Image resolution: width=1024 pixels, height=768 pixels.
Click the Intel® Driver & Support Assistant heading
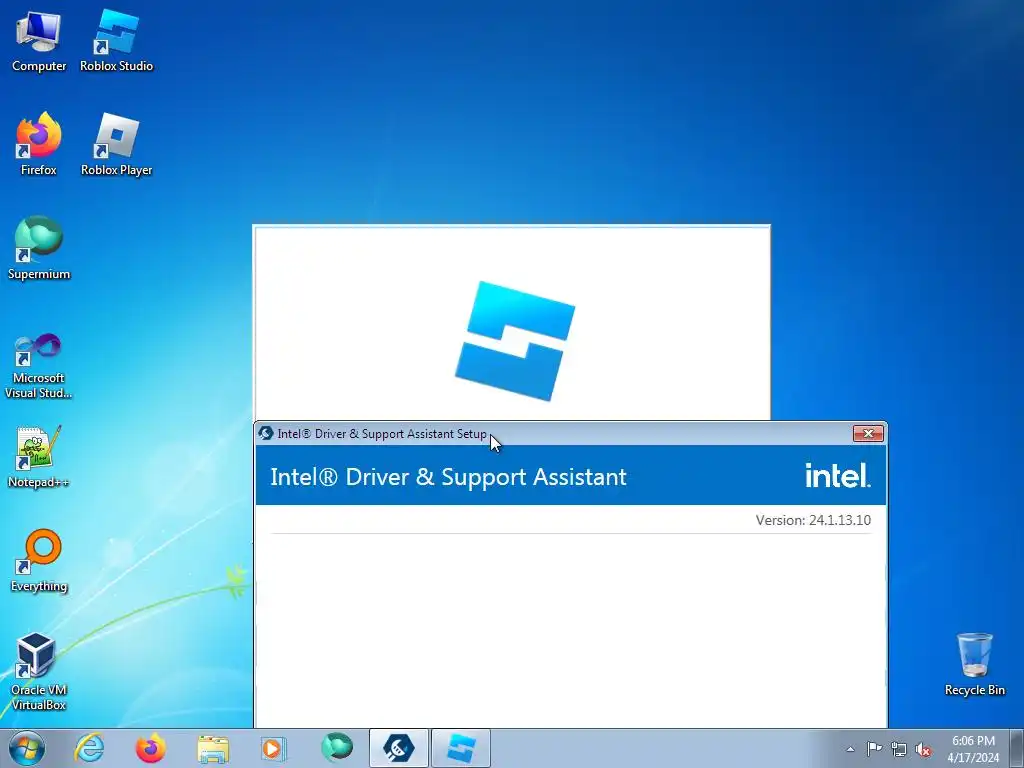[449, 477]
